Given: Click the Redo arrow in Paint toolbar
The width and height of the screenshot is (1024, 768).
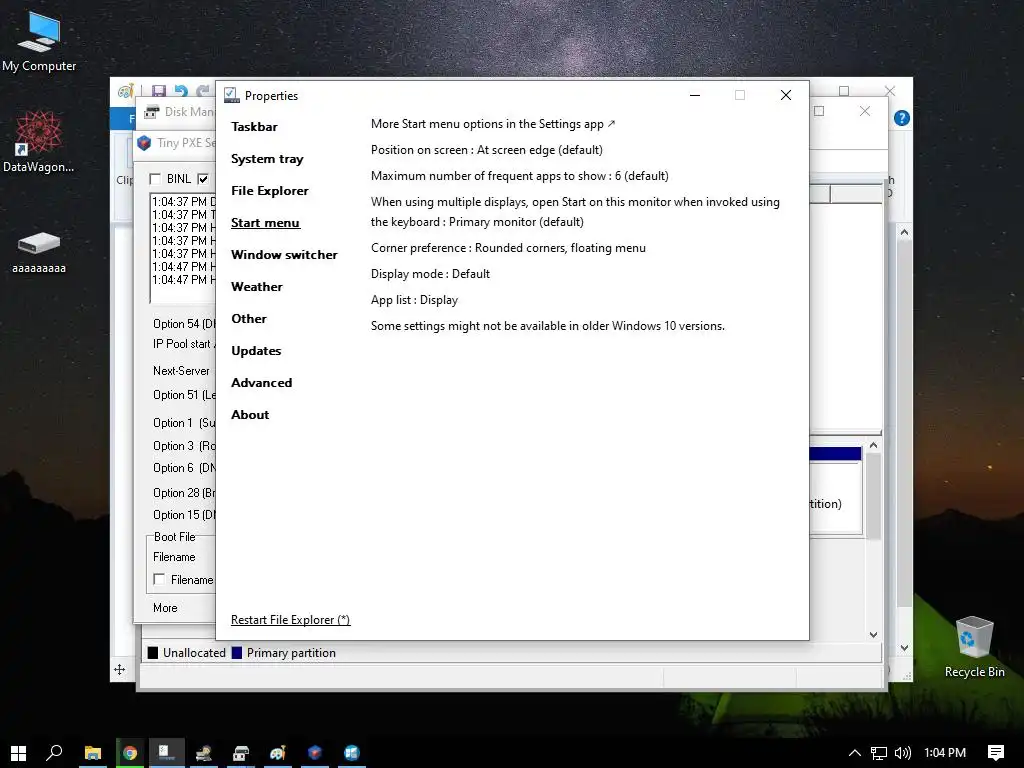Looking at the screenshot, I should pos(203,91).
